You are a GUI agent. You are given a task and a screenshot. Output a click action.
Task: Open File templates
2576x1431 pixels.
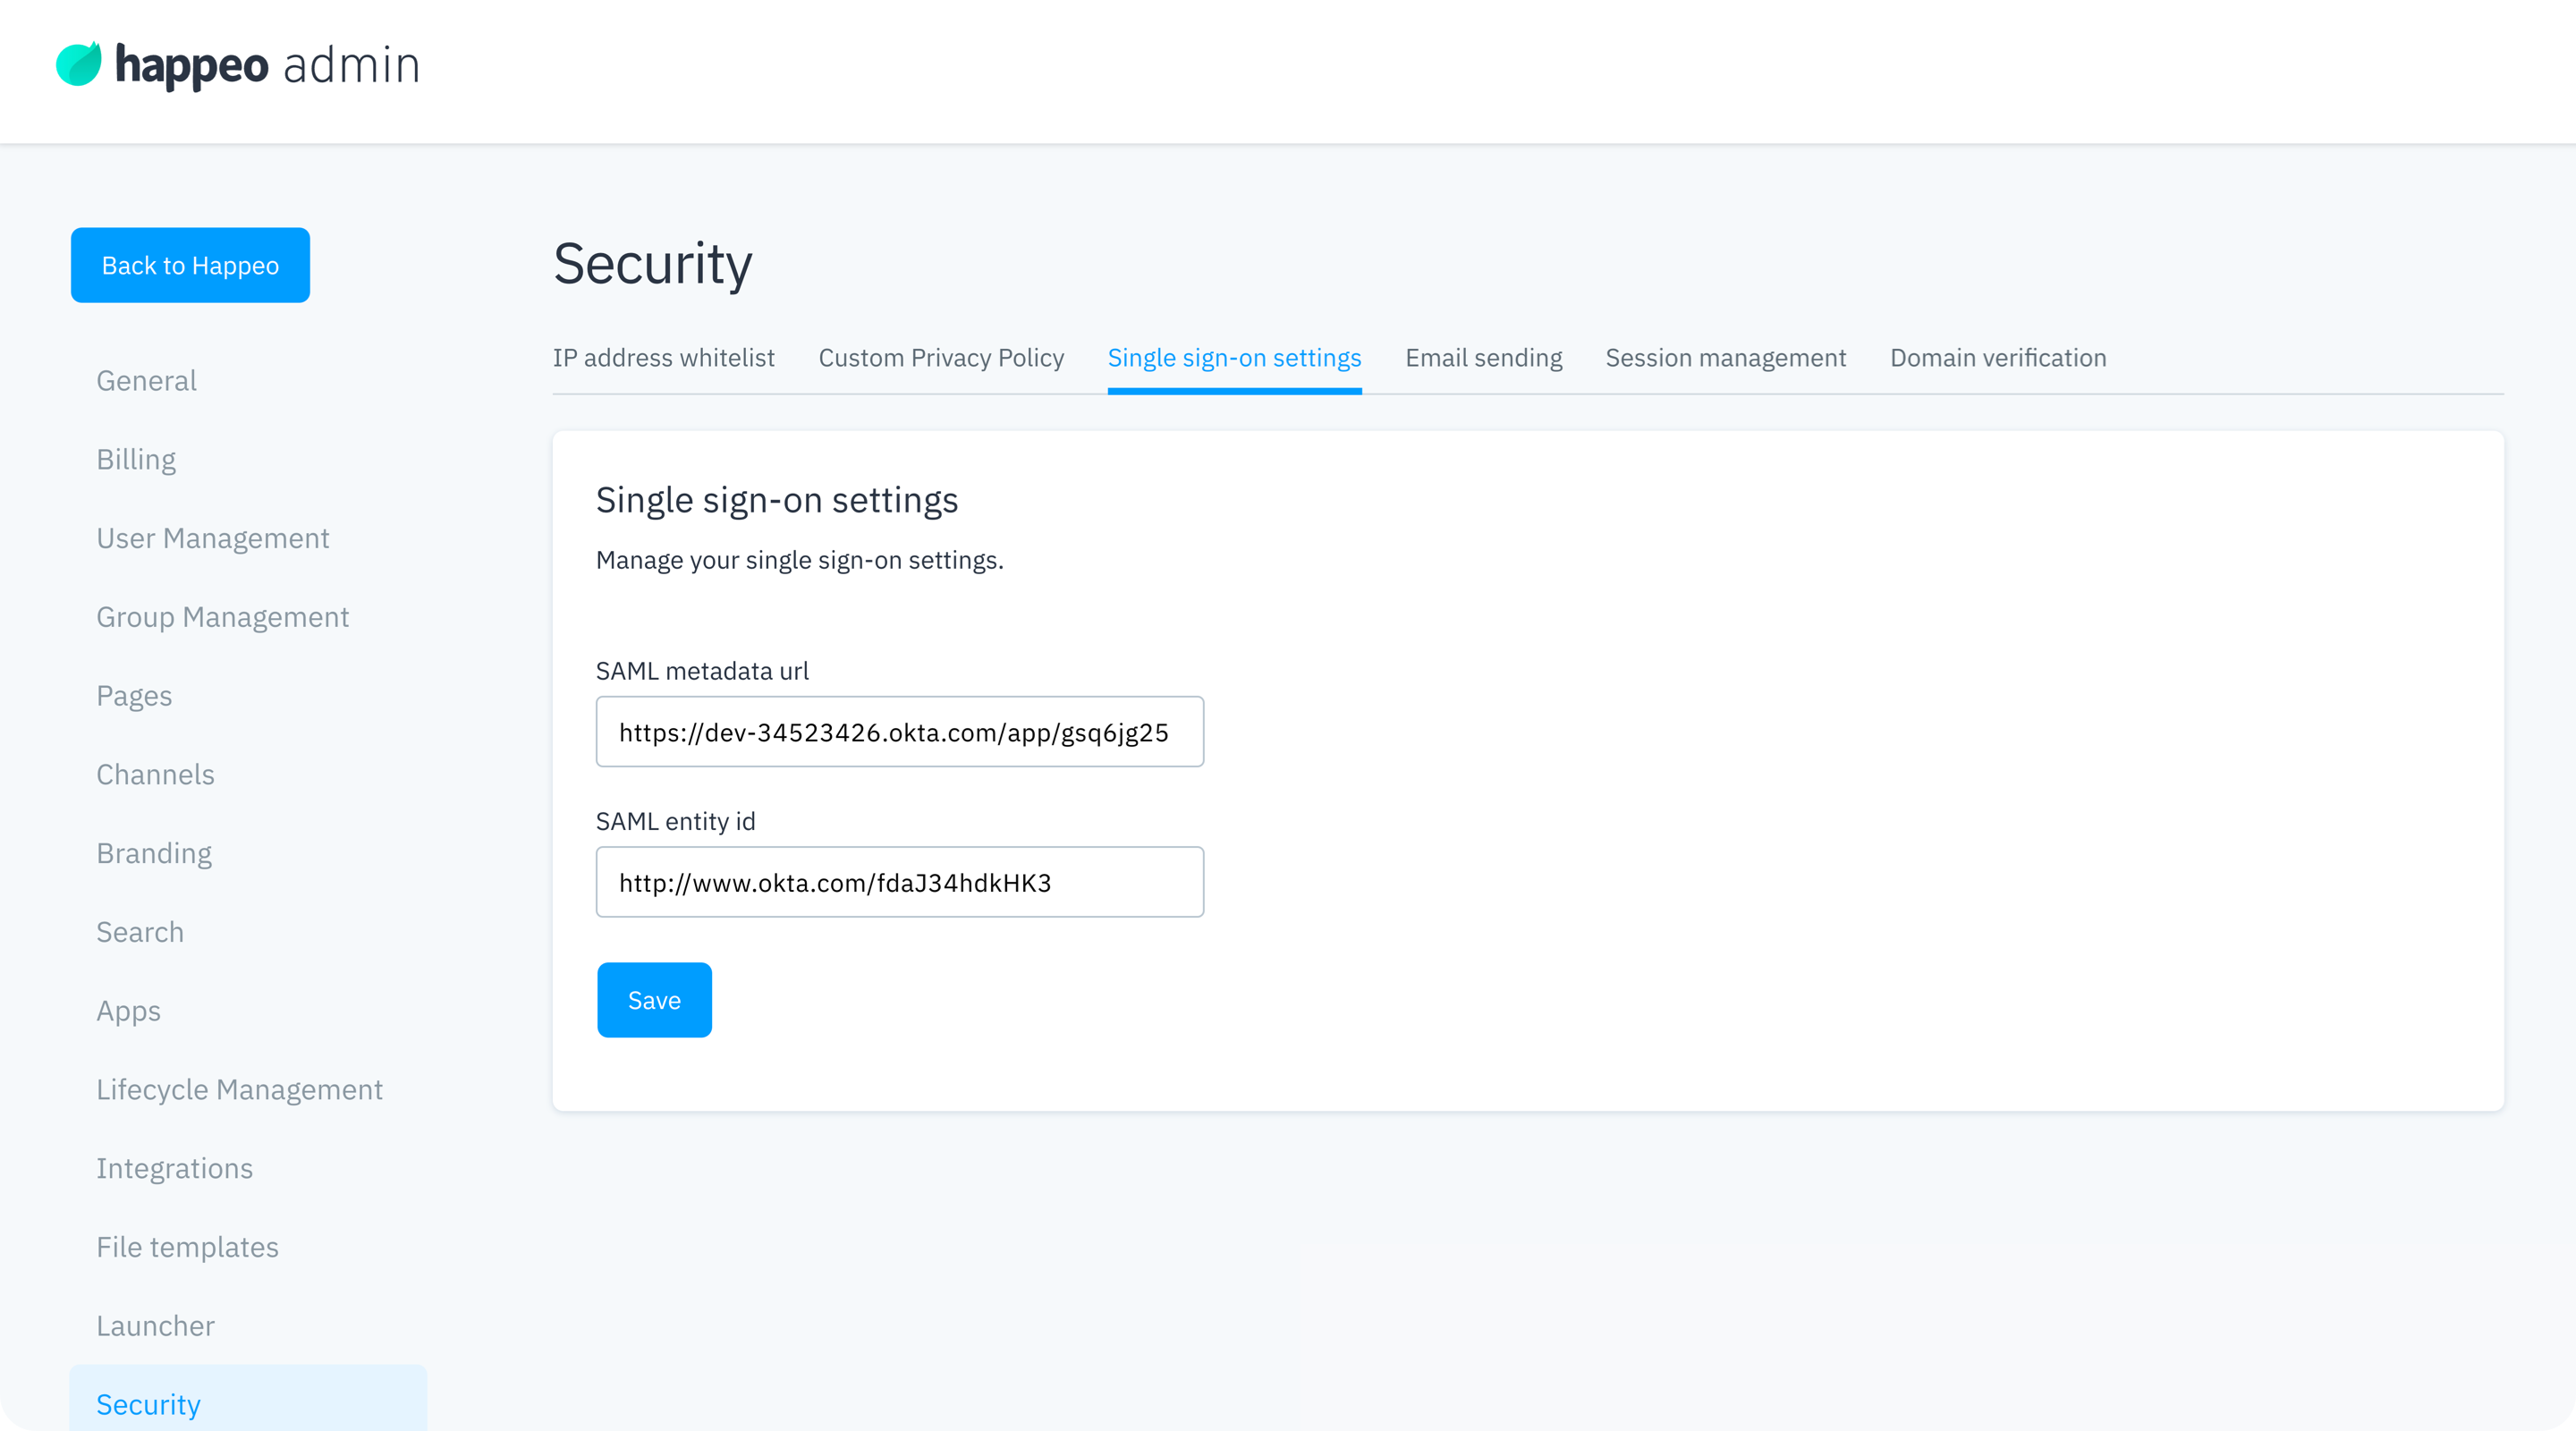coord(187,1247)
